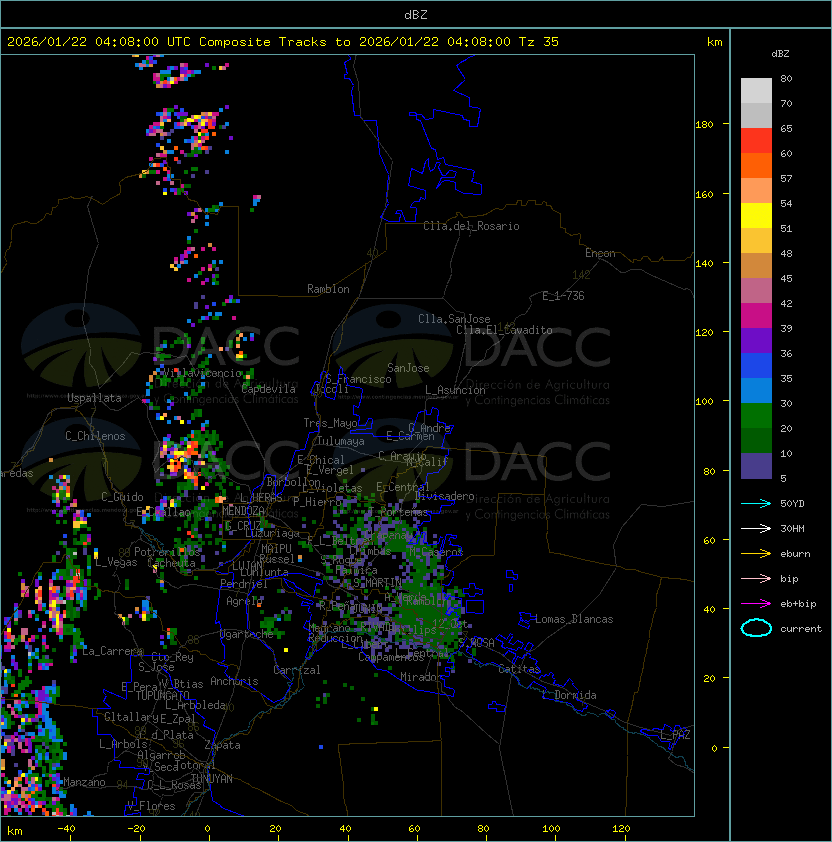The width and height of the screenshot is (832, 842).
Task: Select the 'Catitas' label
Action: point(519,669)
